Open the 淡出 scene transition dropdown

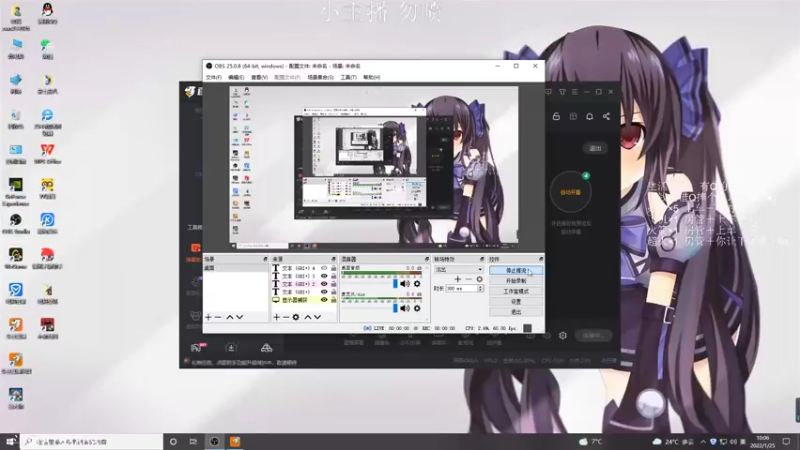click(x=458, y=269)
